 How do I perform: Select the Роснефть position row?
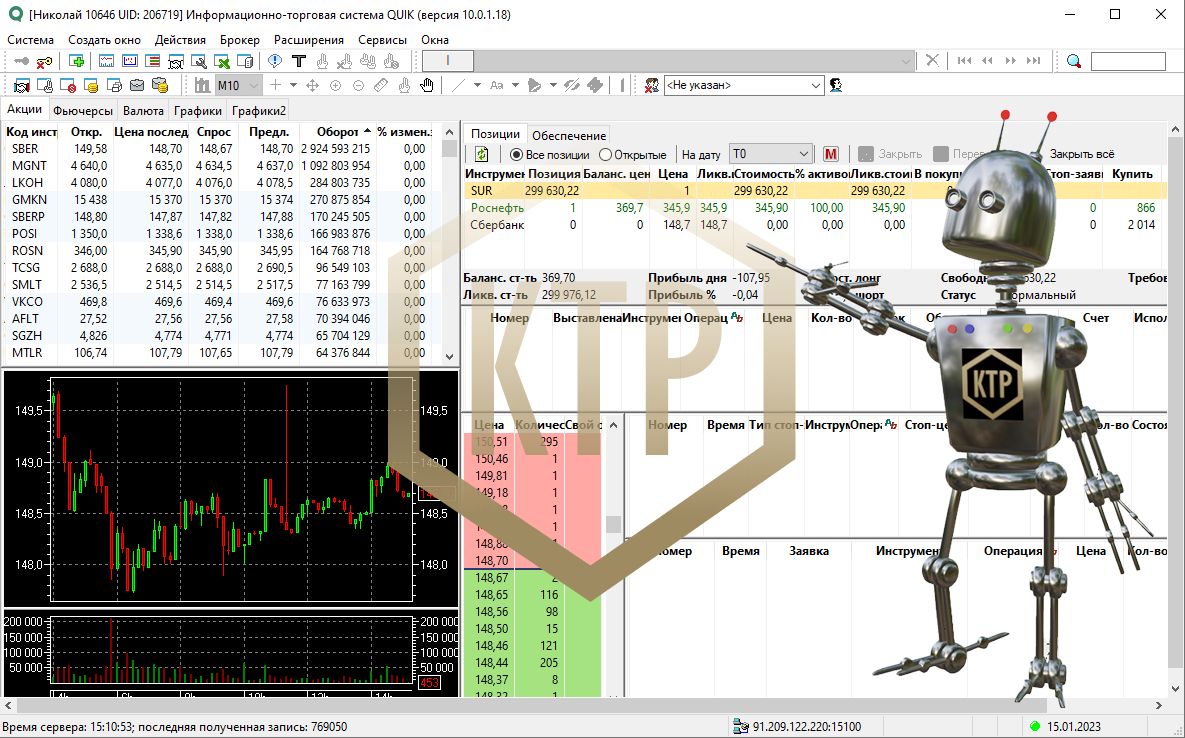(x=815, y=208)
